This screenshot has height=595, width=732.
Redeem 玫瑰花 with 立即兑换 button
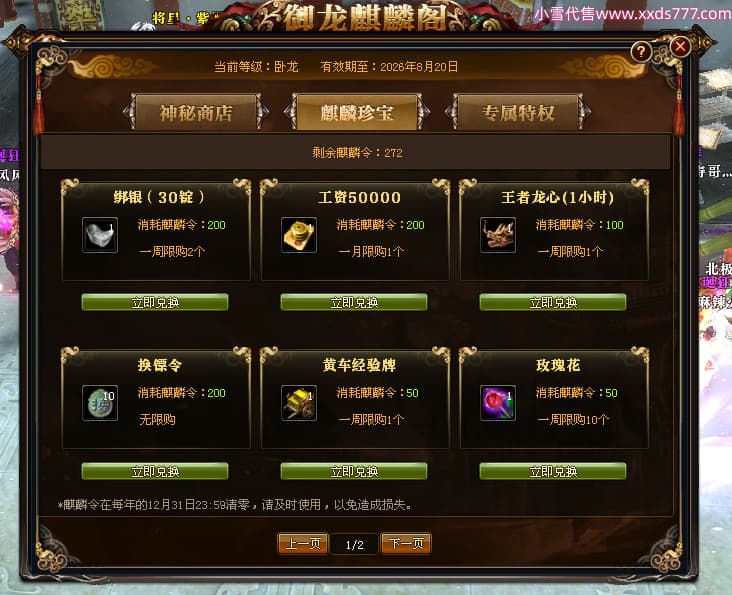553,471
